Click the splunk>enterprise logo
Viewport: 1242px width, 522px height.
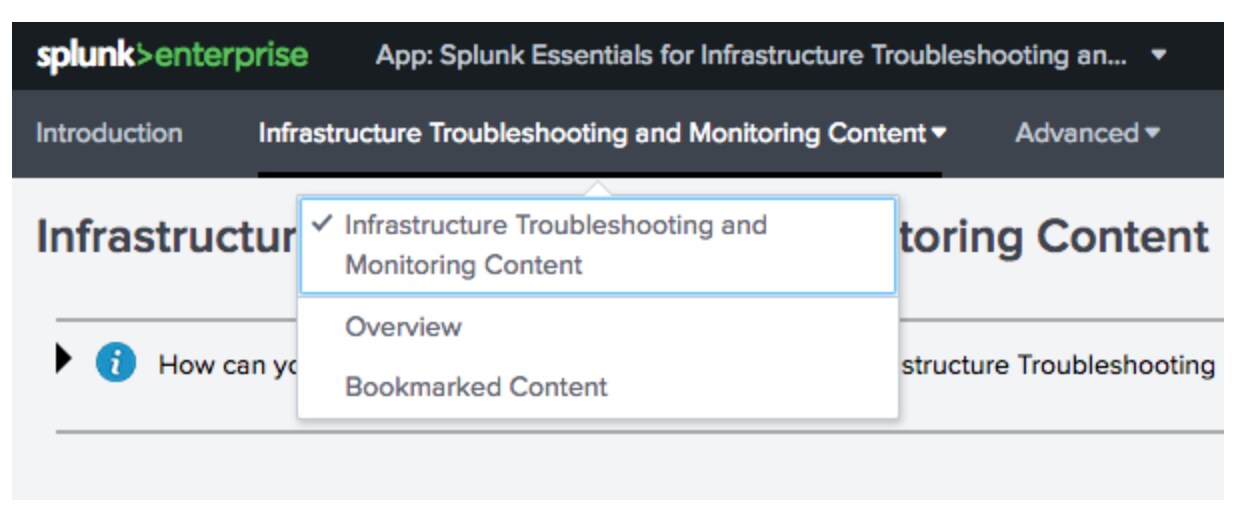click(172, 55)
